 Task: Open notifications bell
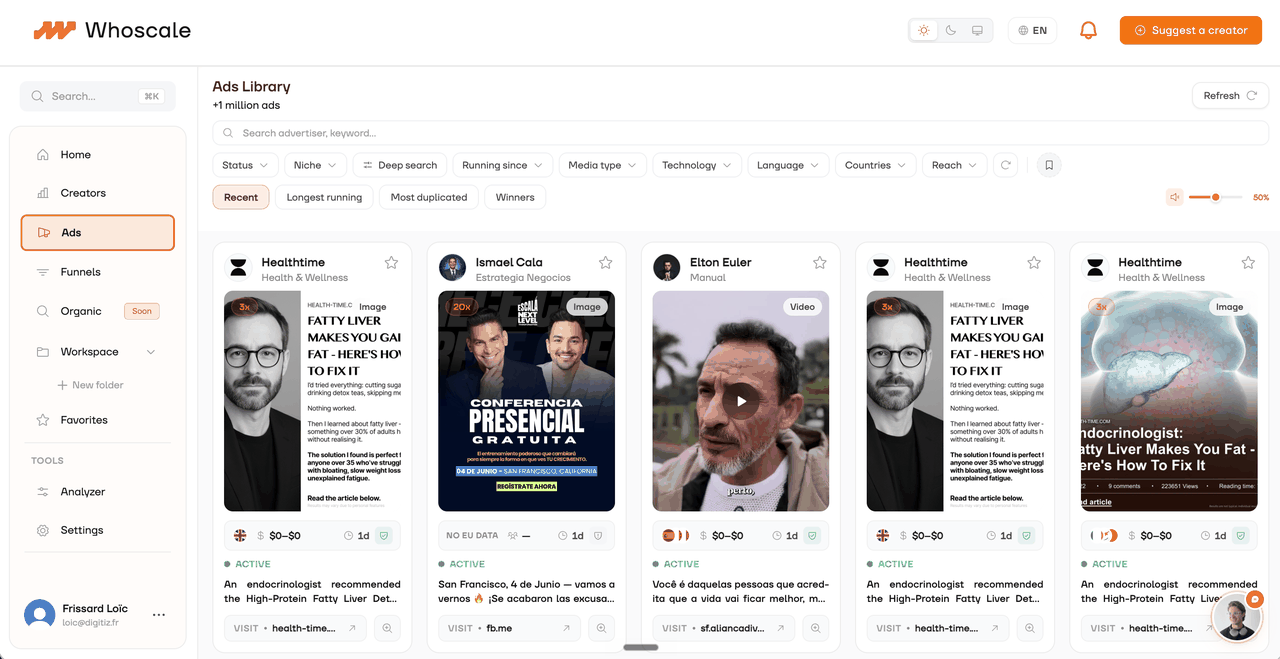1089,31
